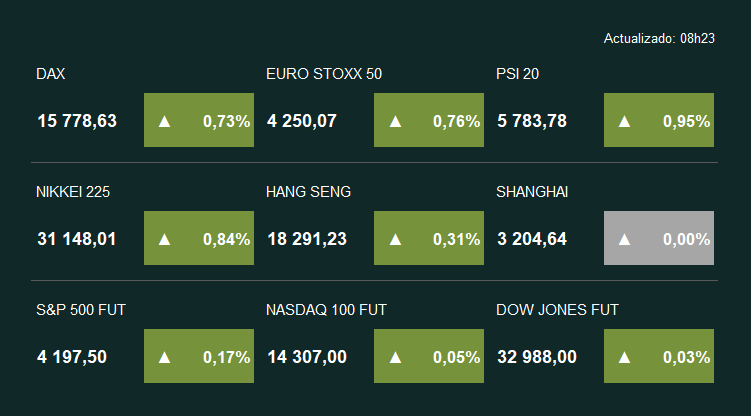Click the DOW JONES FUT up-arrow icon

624,357
